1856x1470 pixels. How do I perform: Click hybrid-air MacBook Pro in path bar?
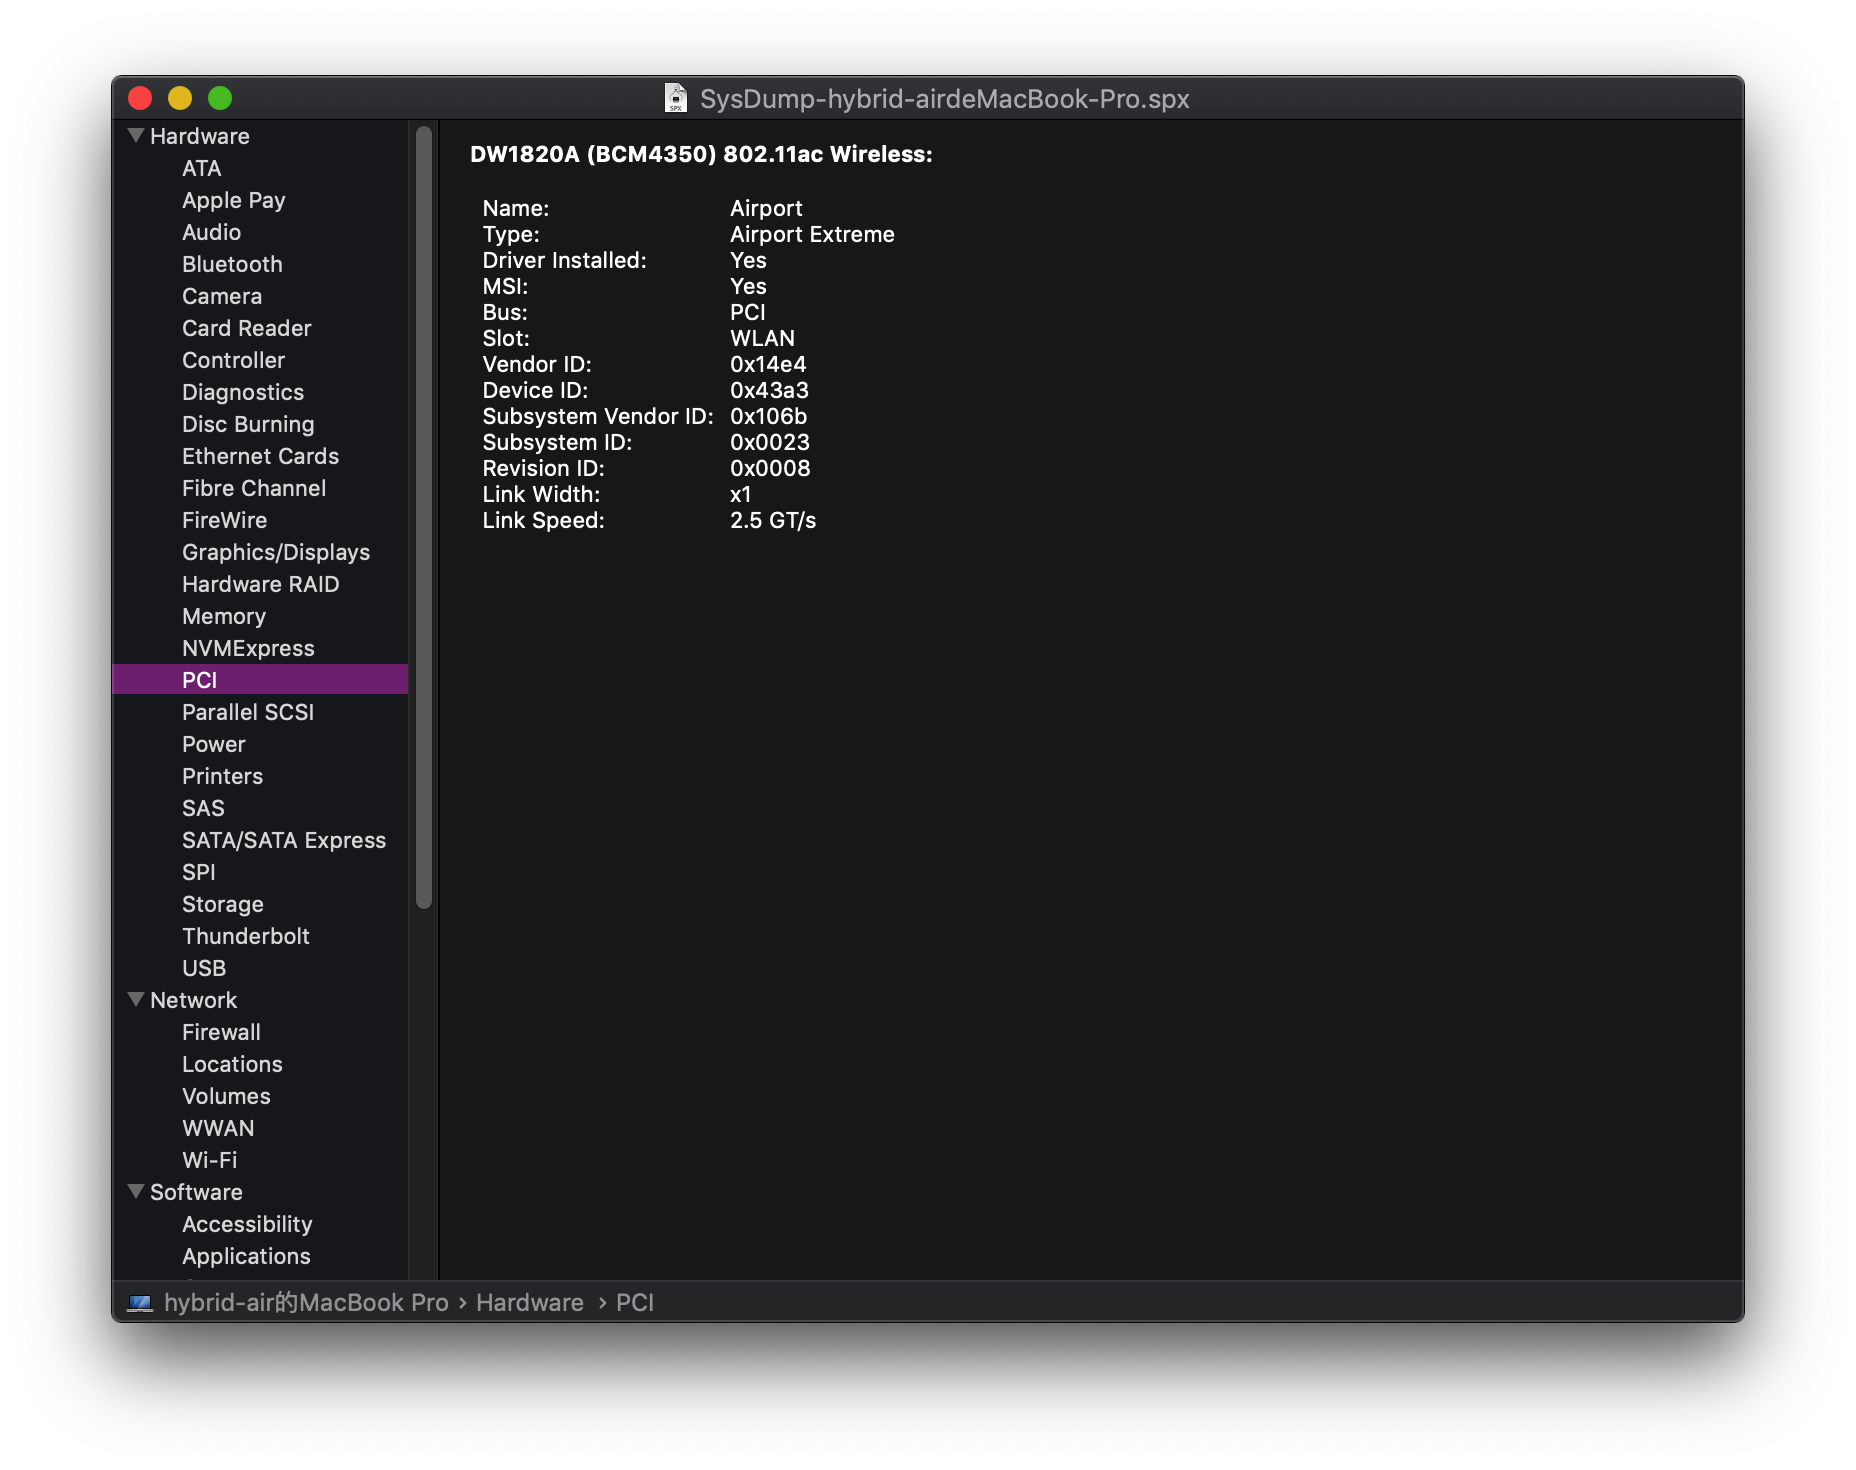click(306, 1302)
